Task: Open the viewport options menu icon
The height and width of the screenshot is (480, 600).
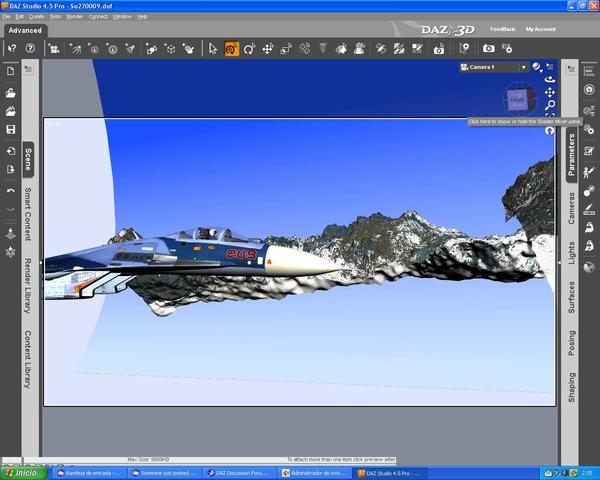Action: [549, 67]
